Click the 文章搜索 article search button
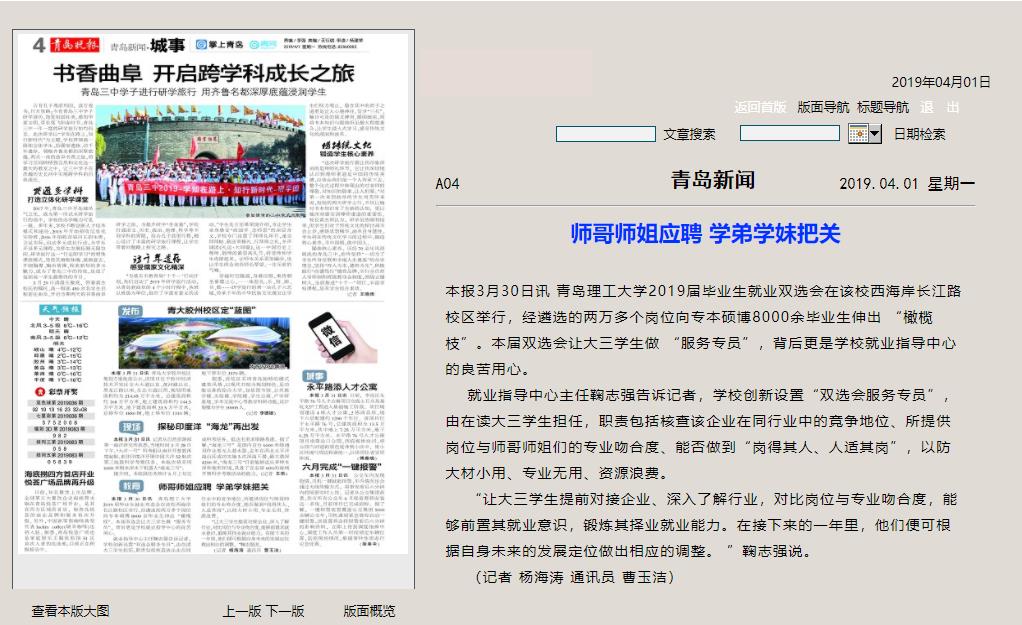 [689, 134]
